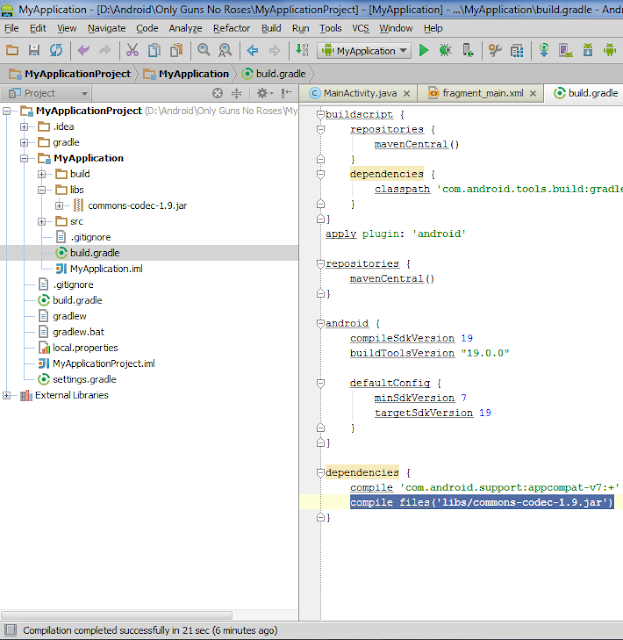The height and width of the screenshot is (640, 623).
Task: Switch to the MainActivity.java tab
Action: 358,93
